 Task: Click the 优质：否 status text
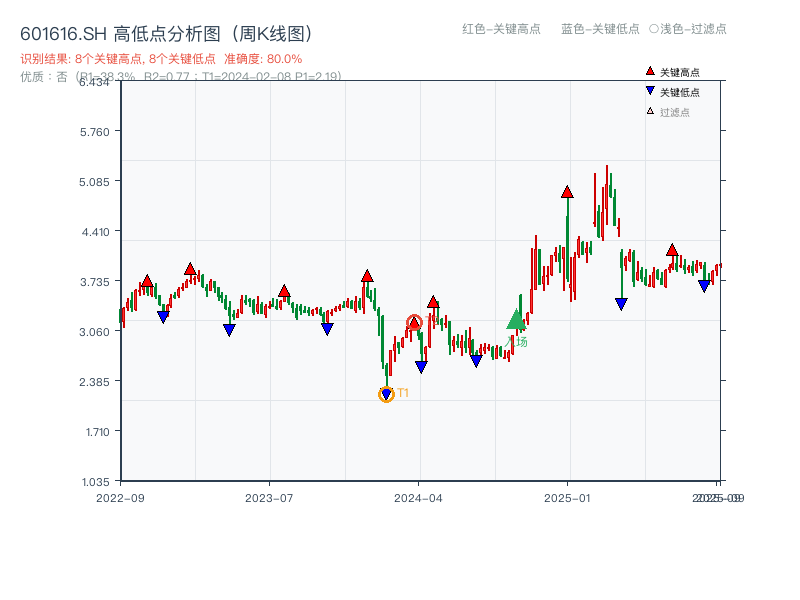[x=42, y=75]
